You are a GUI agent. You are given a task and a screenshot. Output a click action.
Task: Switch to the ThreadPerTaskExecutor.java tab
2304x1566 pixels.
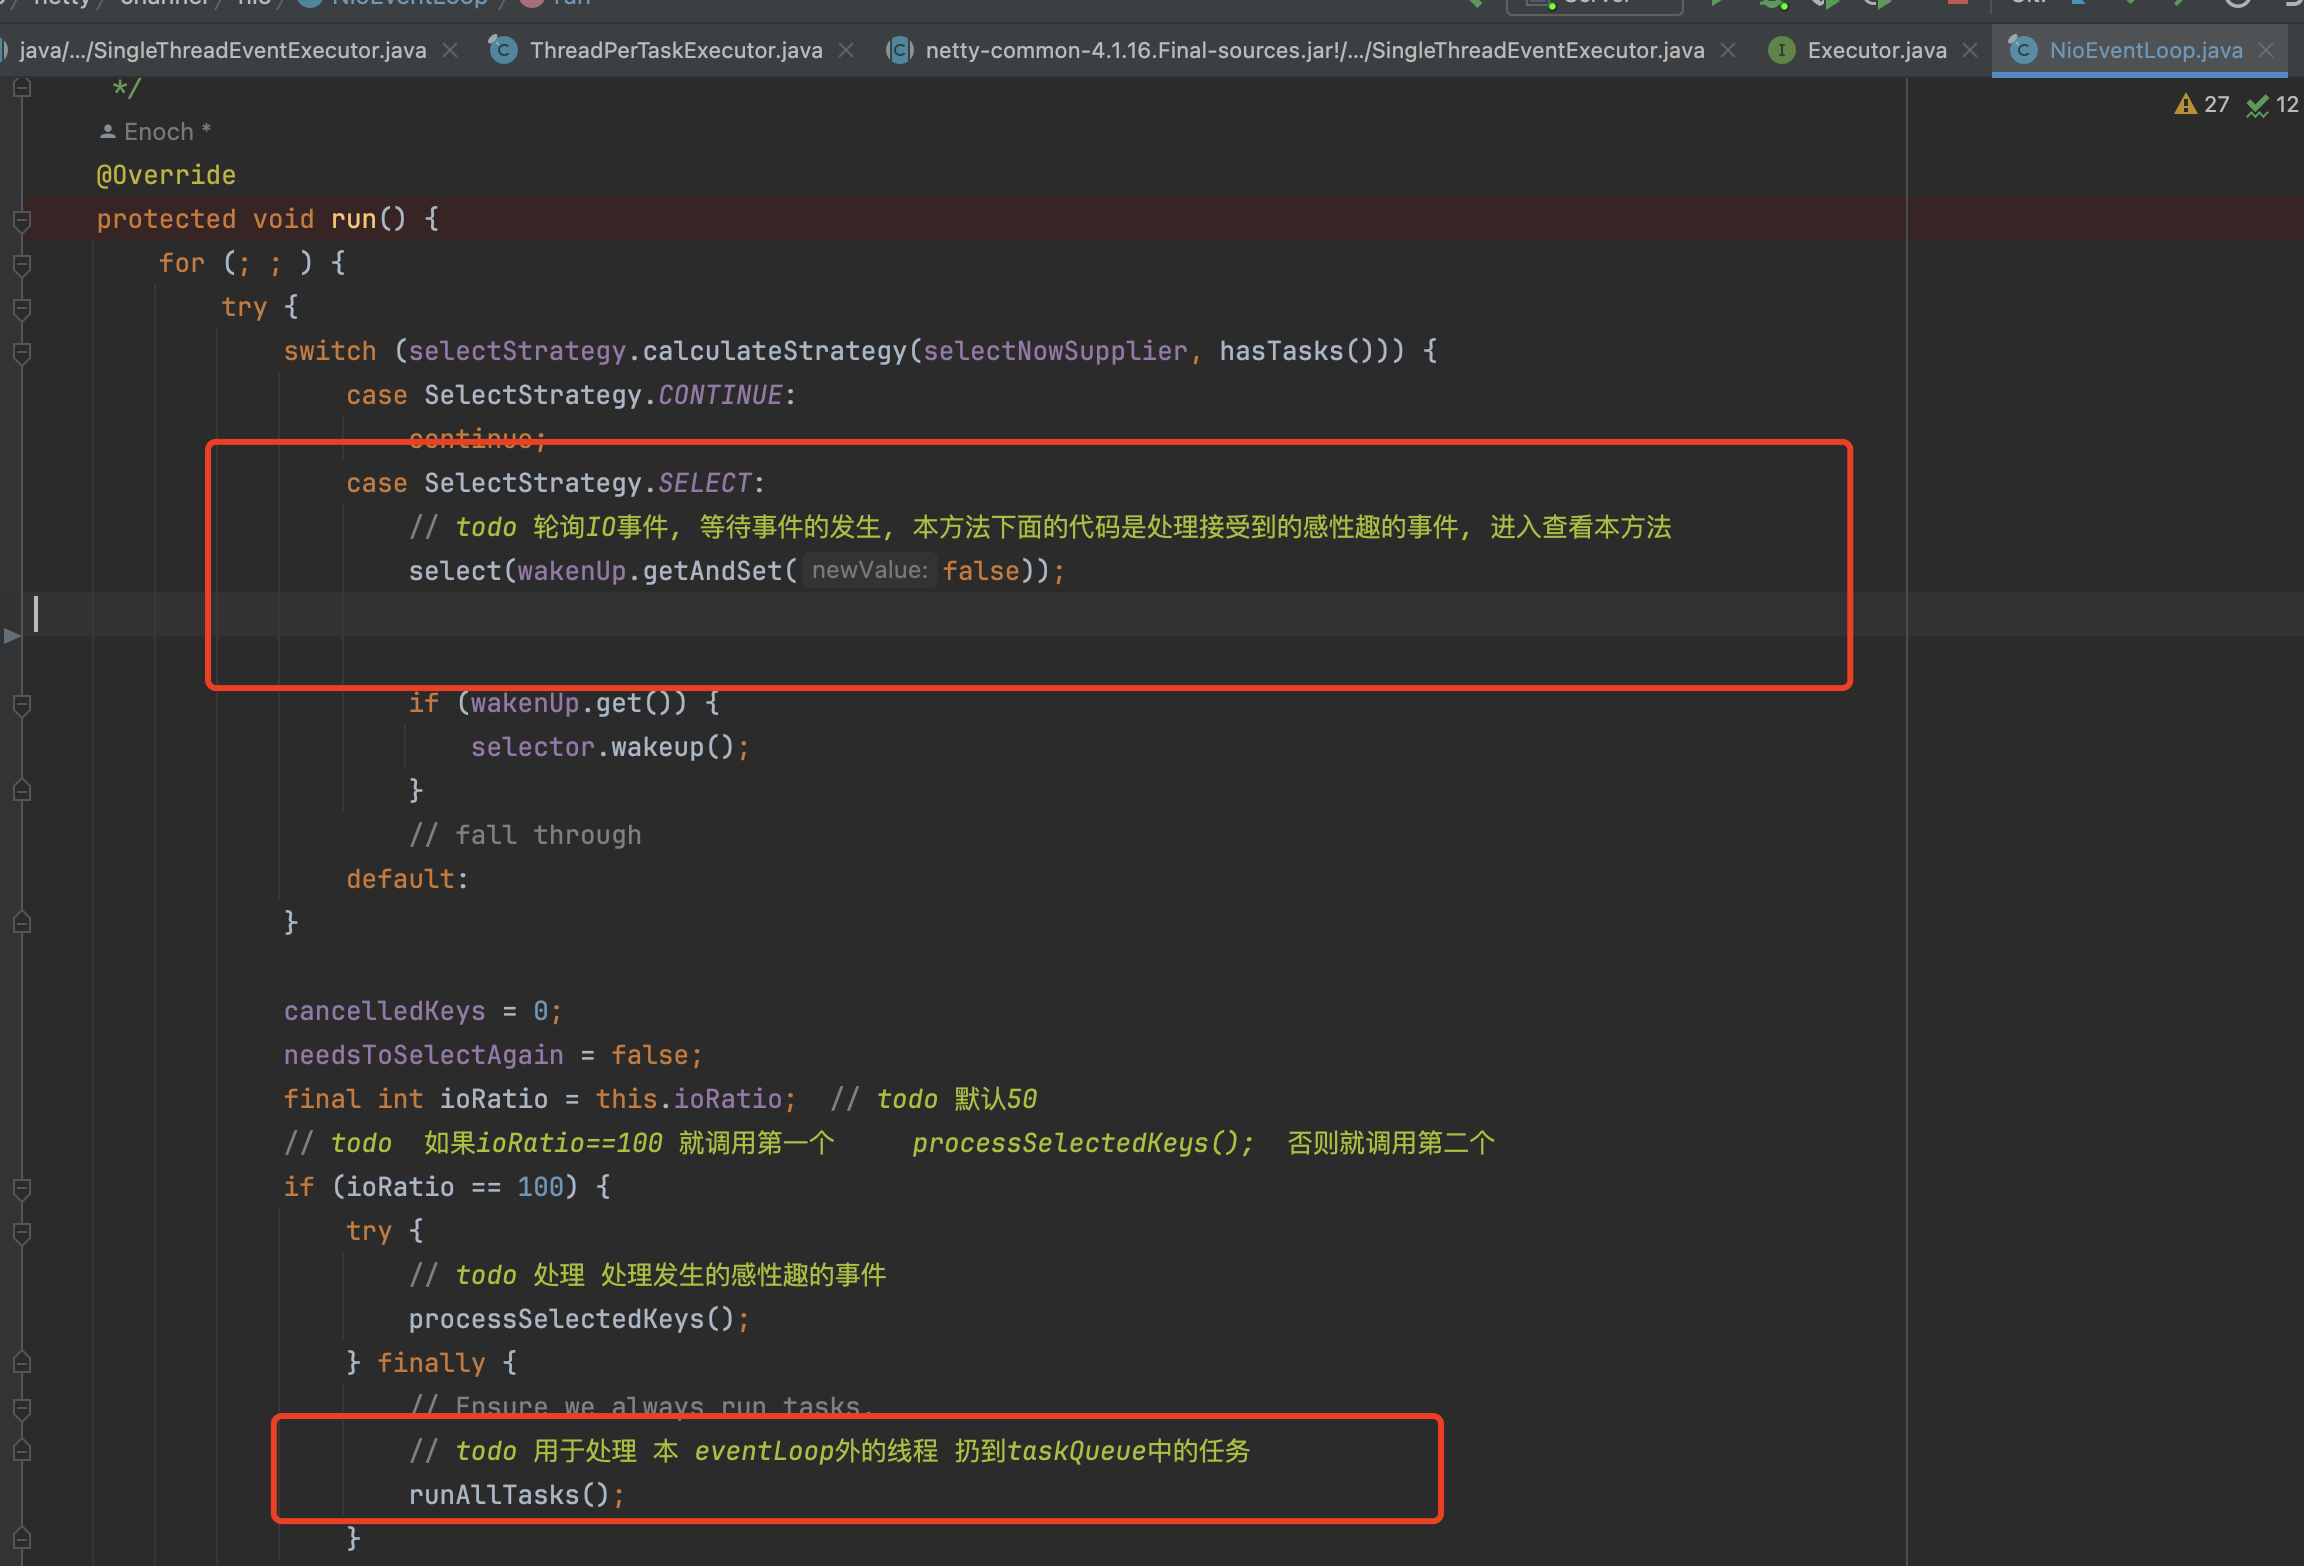point(676,50)
